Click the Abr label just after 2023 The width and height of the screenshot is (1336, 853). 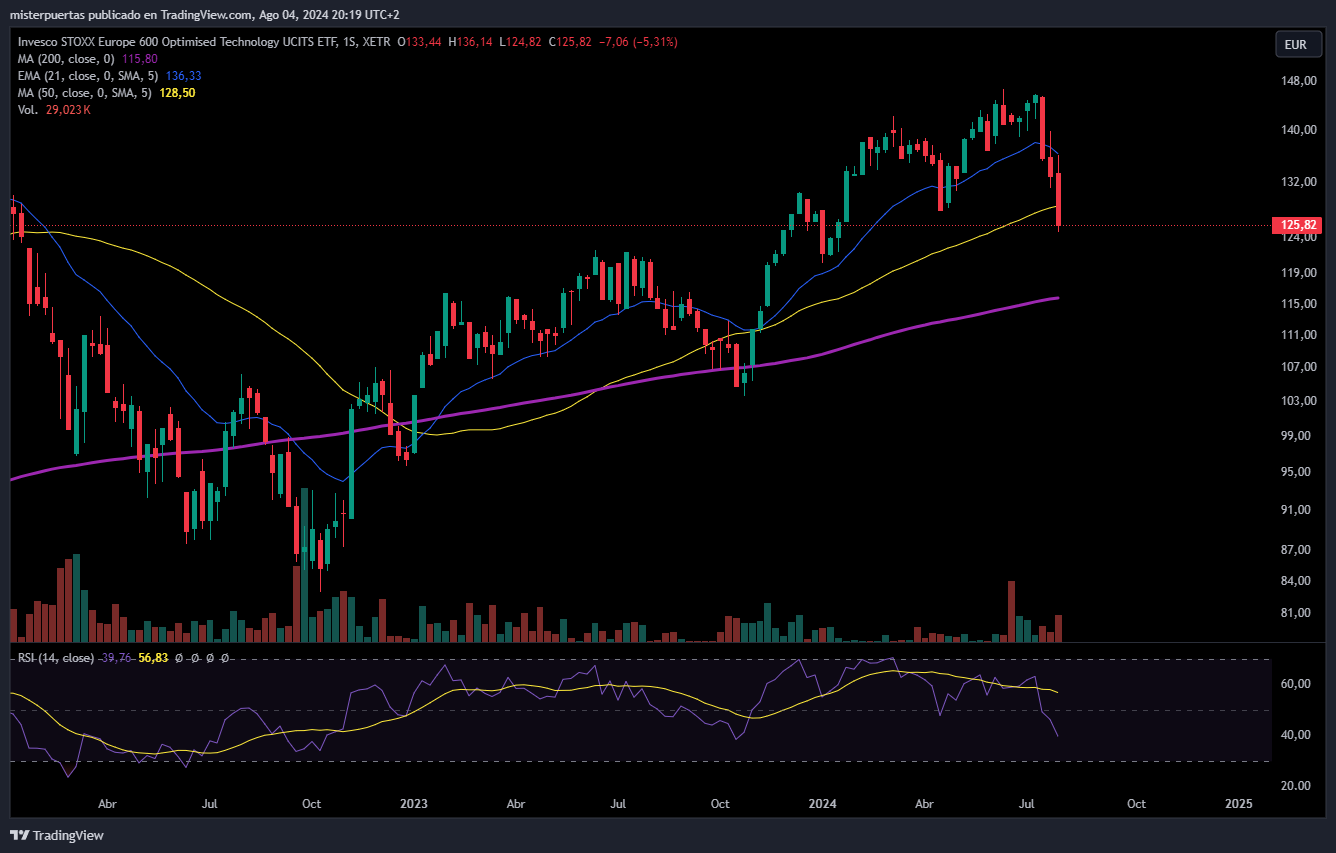point(516,803)
